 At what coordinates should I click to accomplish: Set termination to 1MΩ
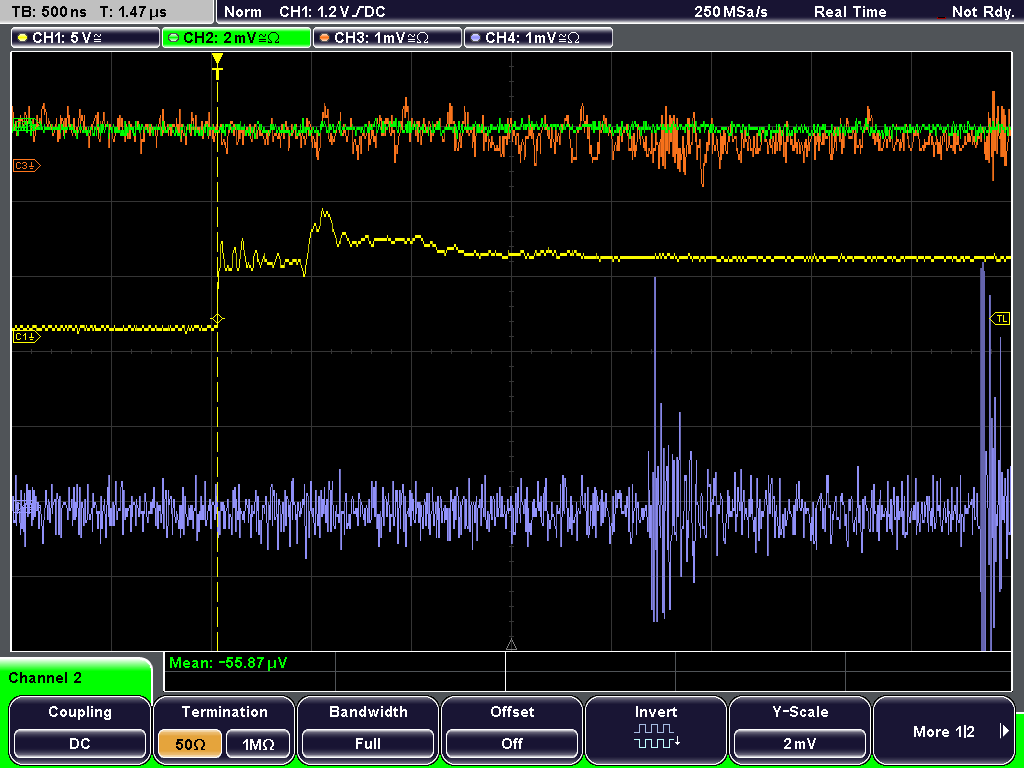[x=258, y=744]
